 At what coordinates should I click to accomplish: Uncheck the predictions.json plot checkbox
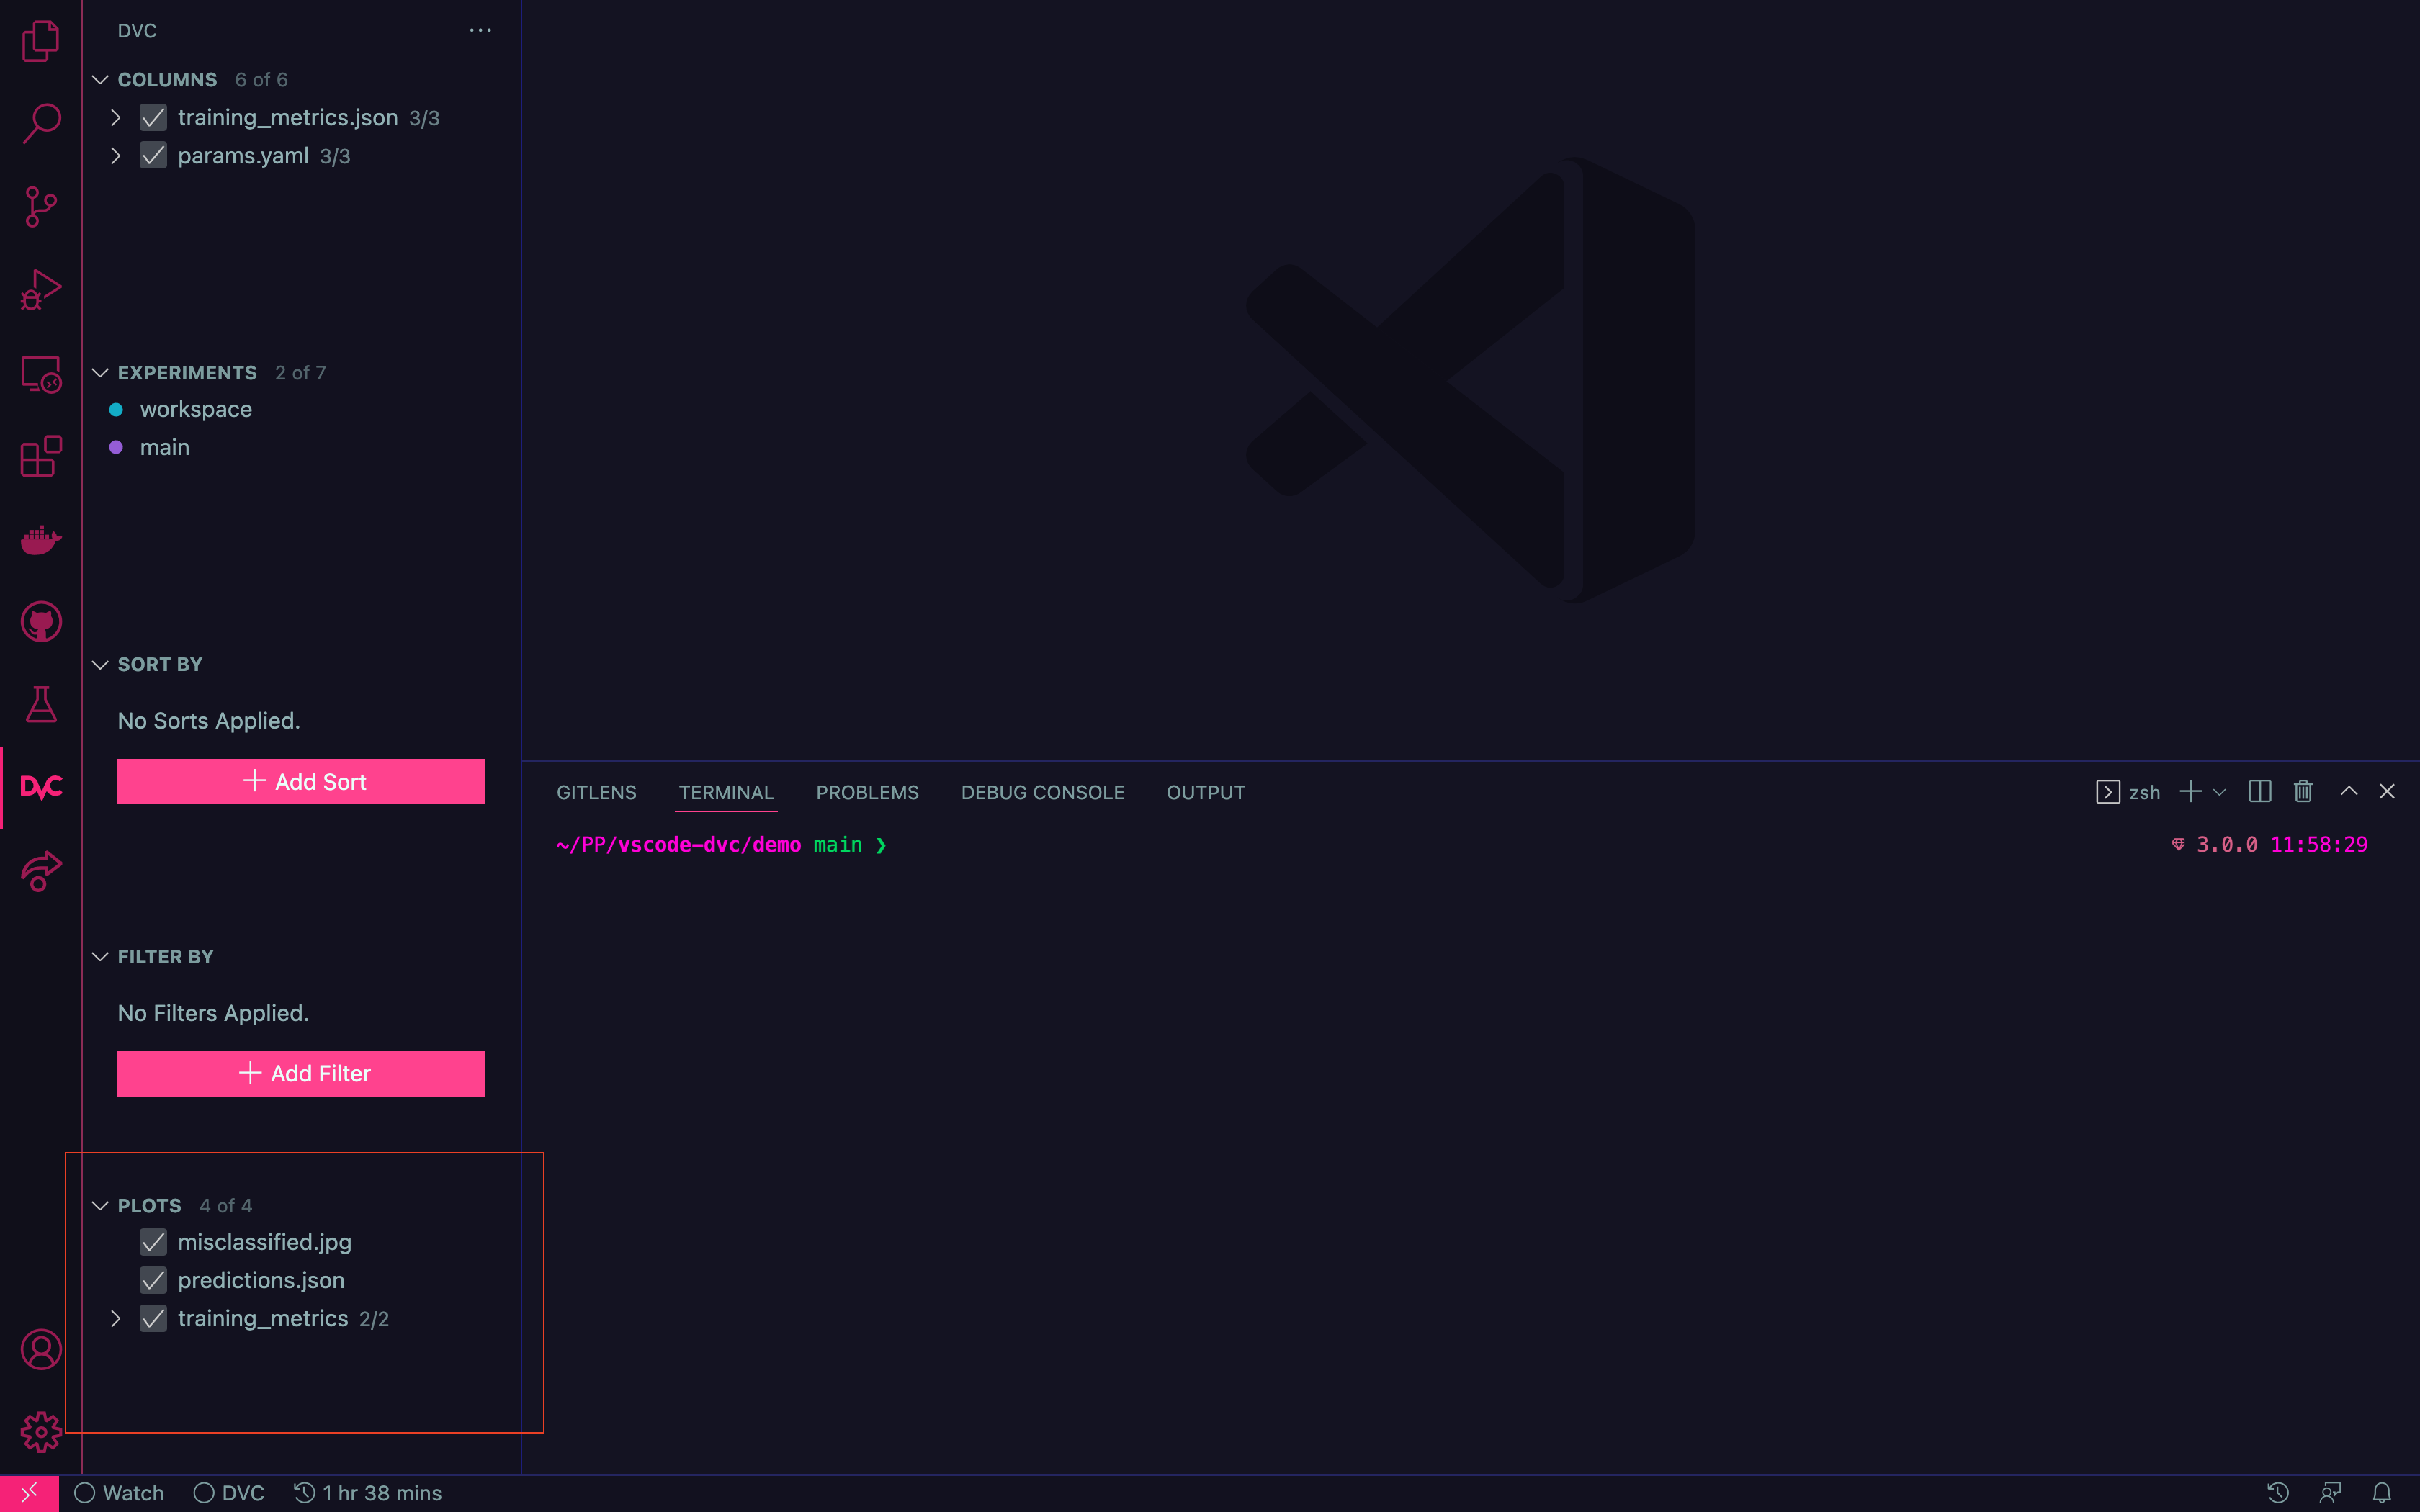(153, 1280)
